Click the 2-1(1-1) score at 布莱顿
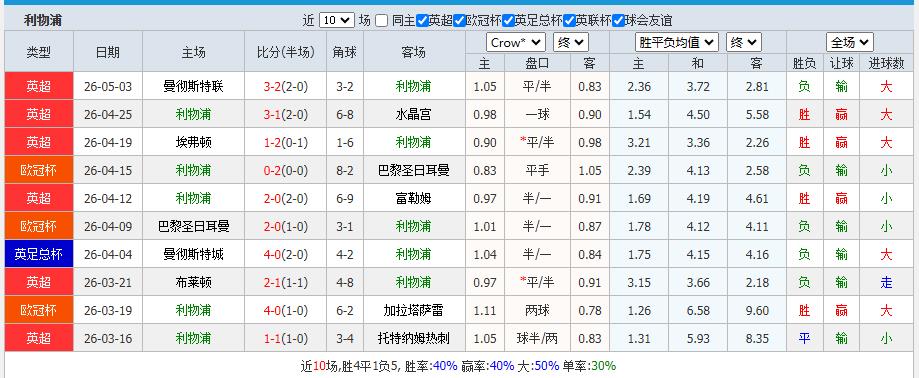This screenshot has height=378, width=919. click(286, 282)
